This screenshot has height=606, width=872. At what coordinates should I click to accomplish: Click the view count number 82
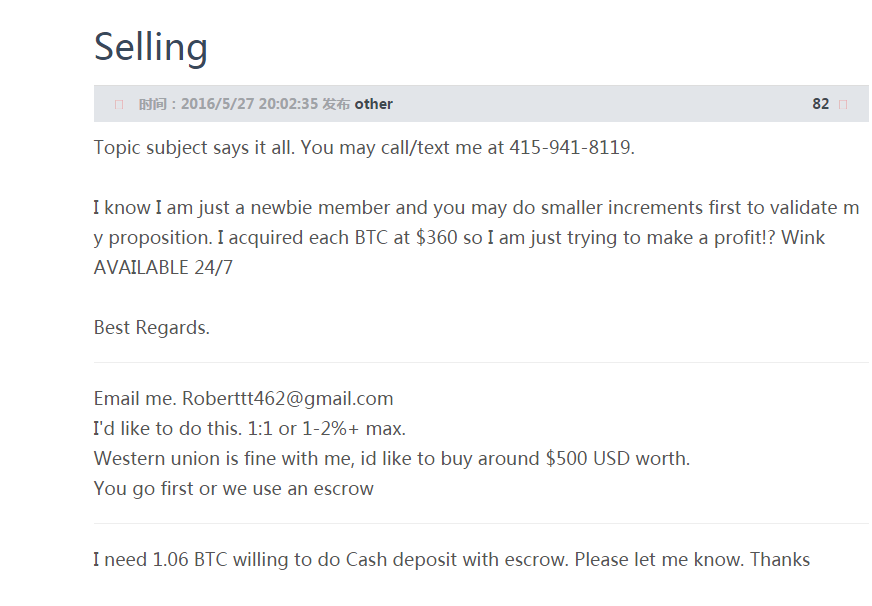pyautogui.click(x=820, y=104)
